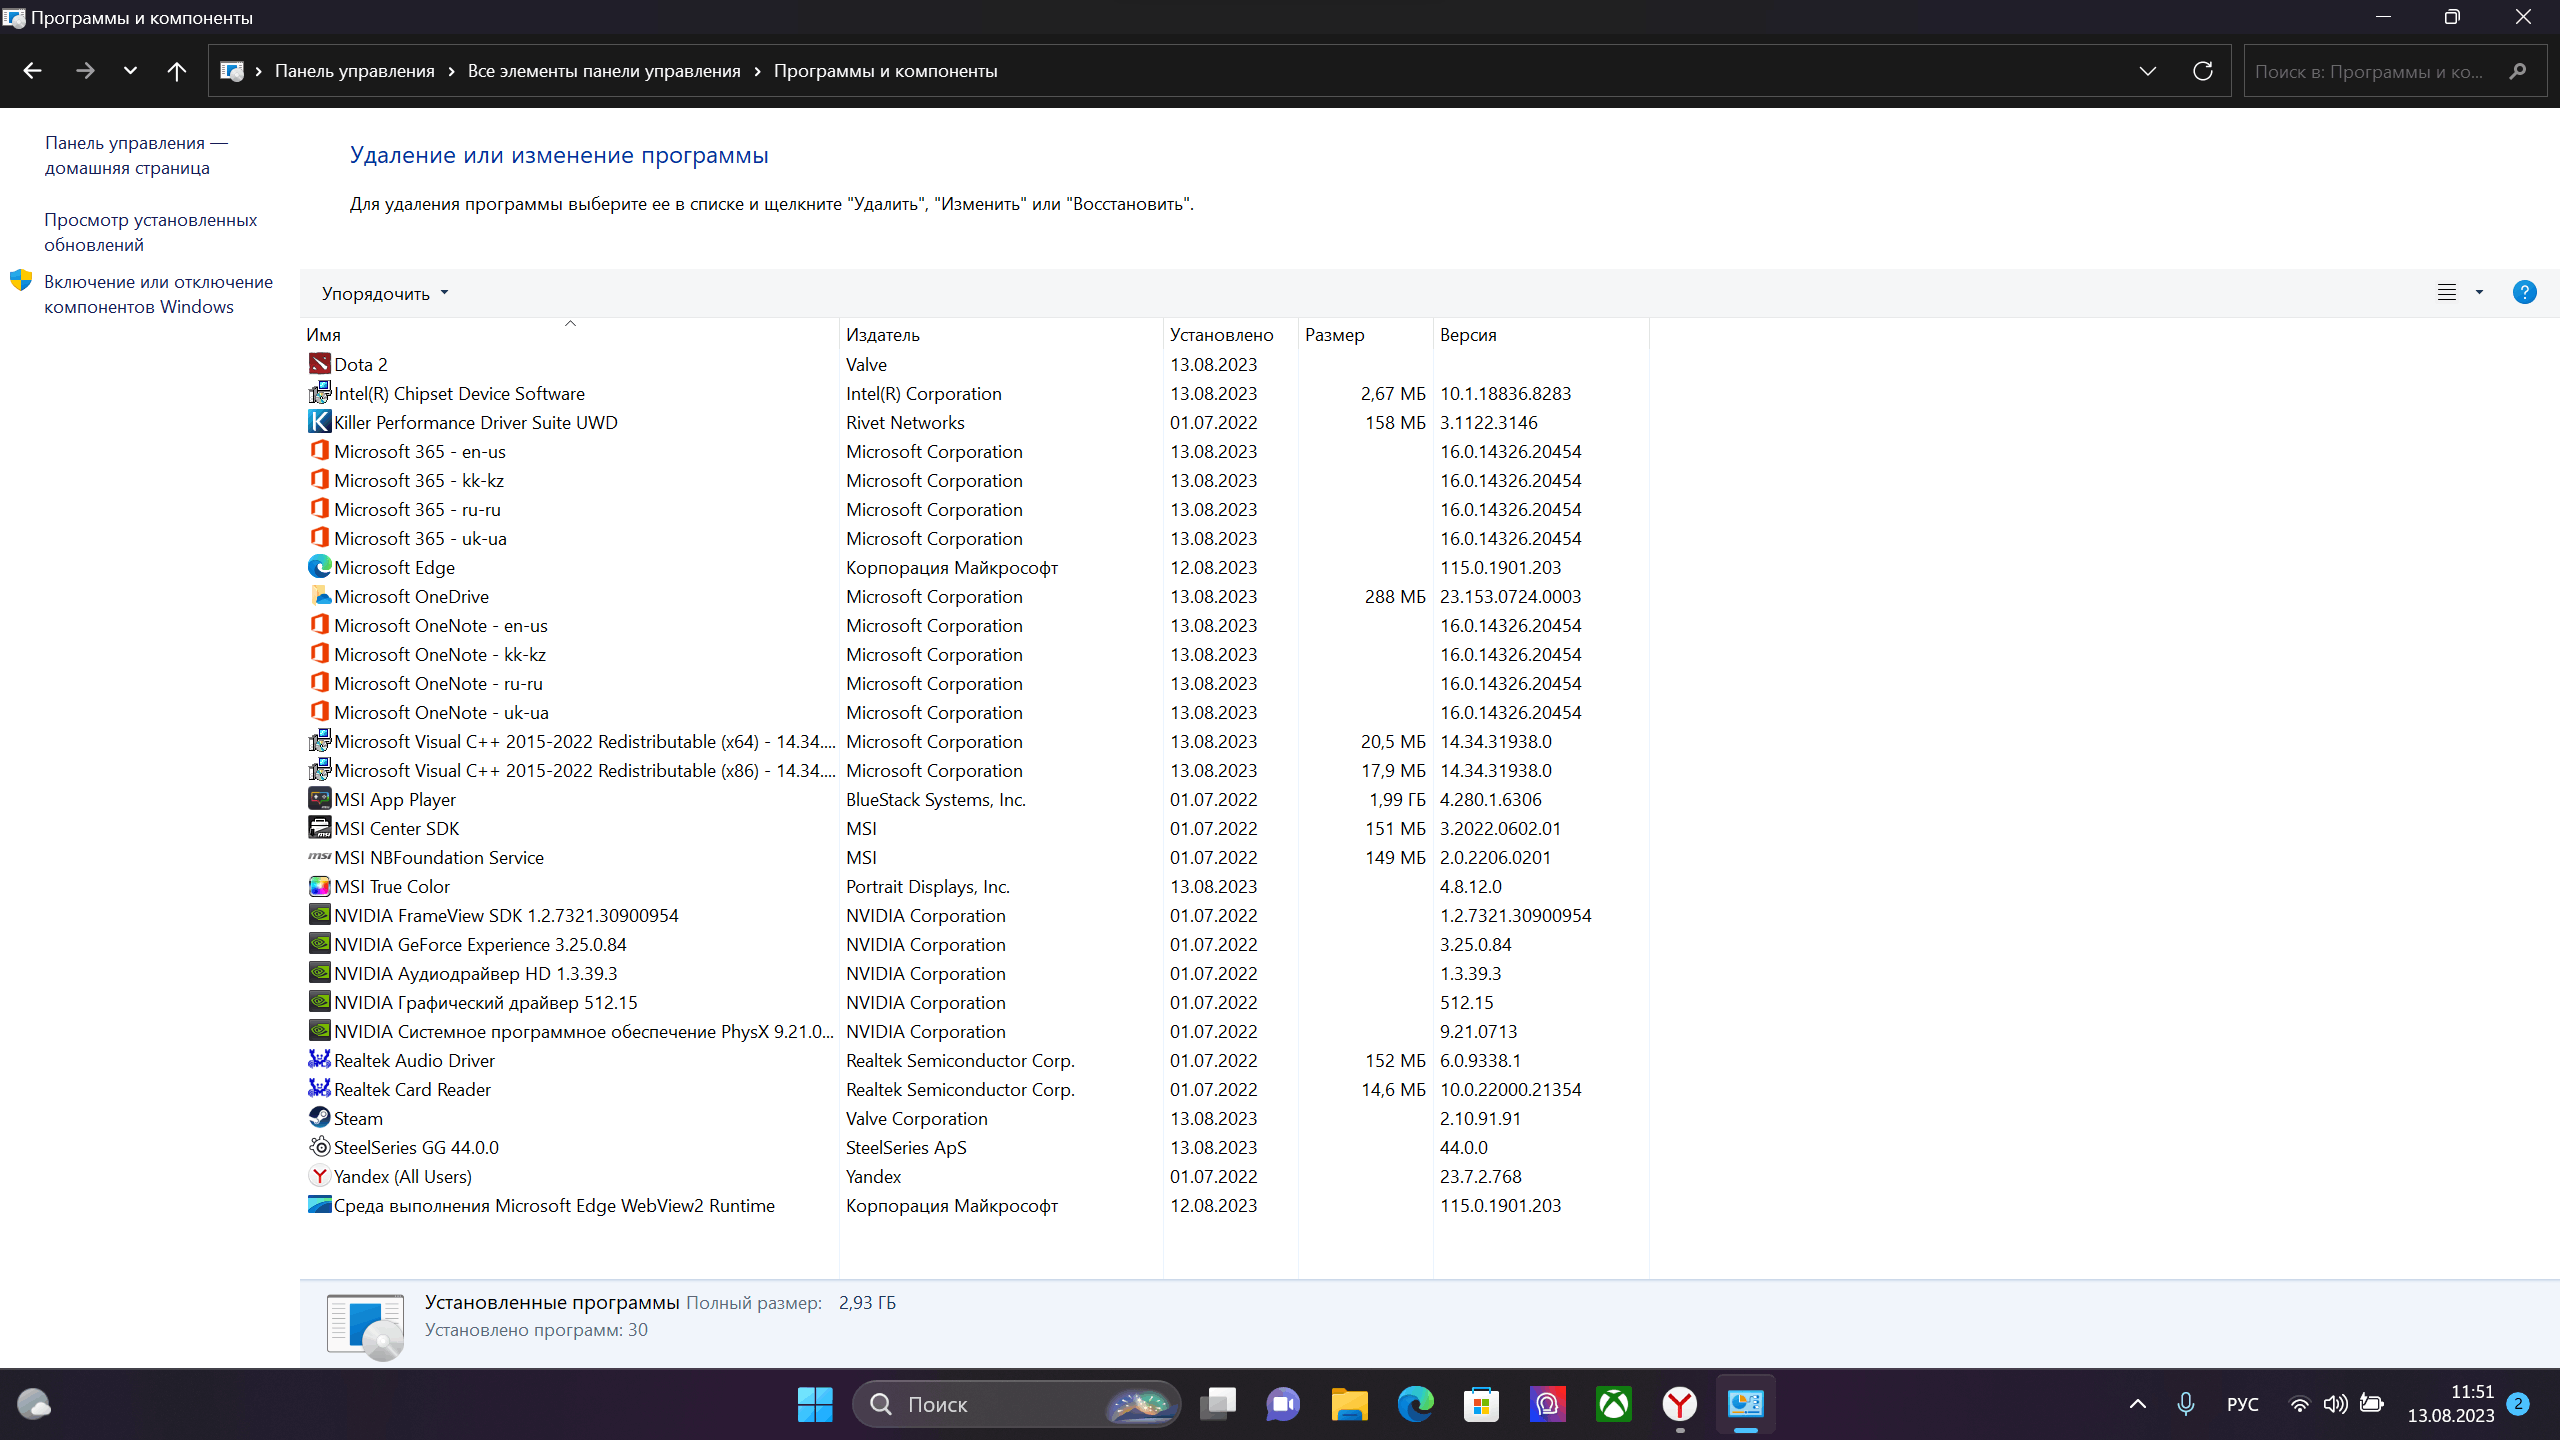Sort by the Издатель column header
Screen dimensions: 2560x1440
pyautogui.click(x=1001, y=334)
